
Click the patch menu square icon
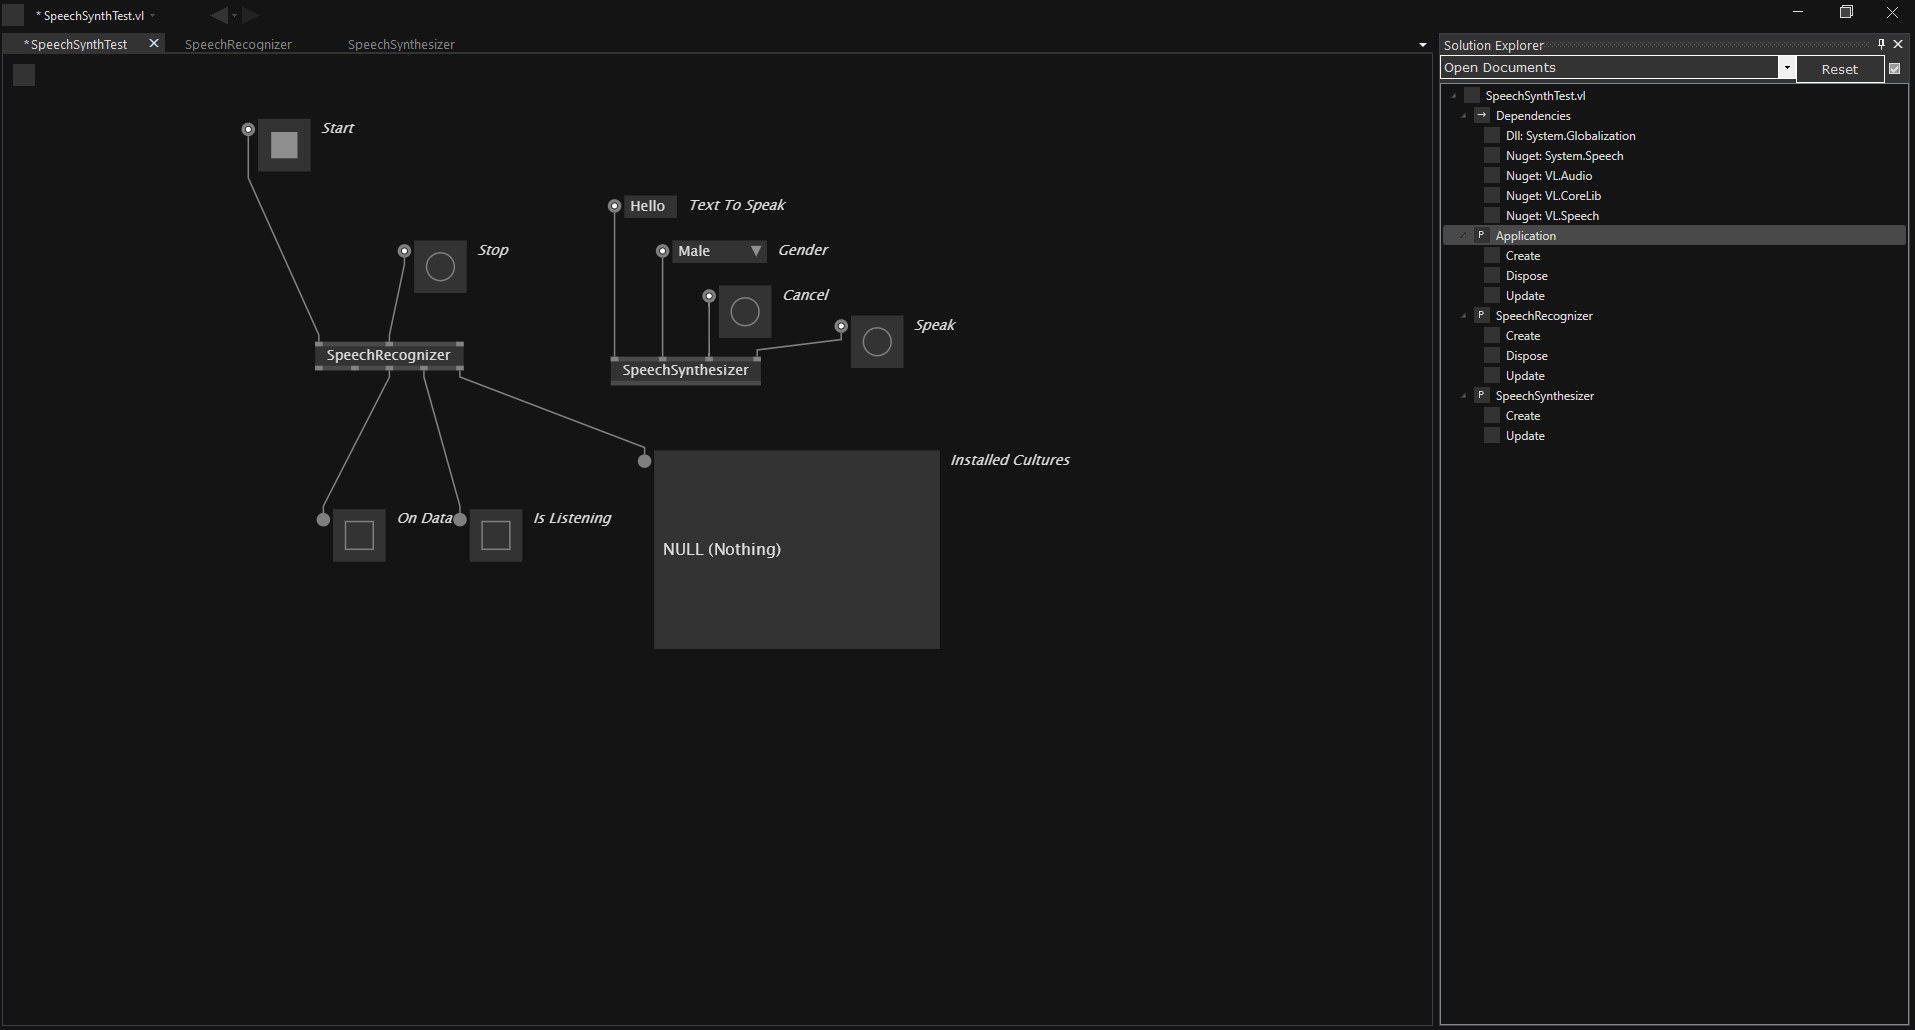tap(24, 75)
